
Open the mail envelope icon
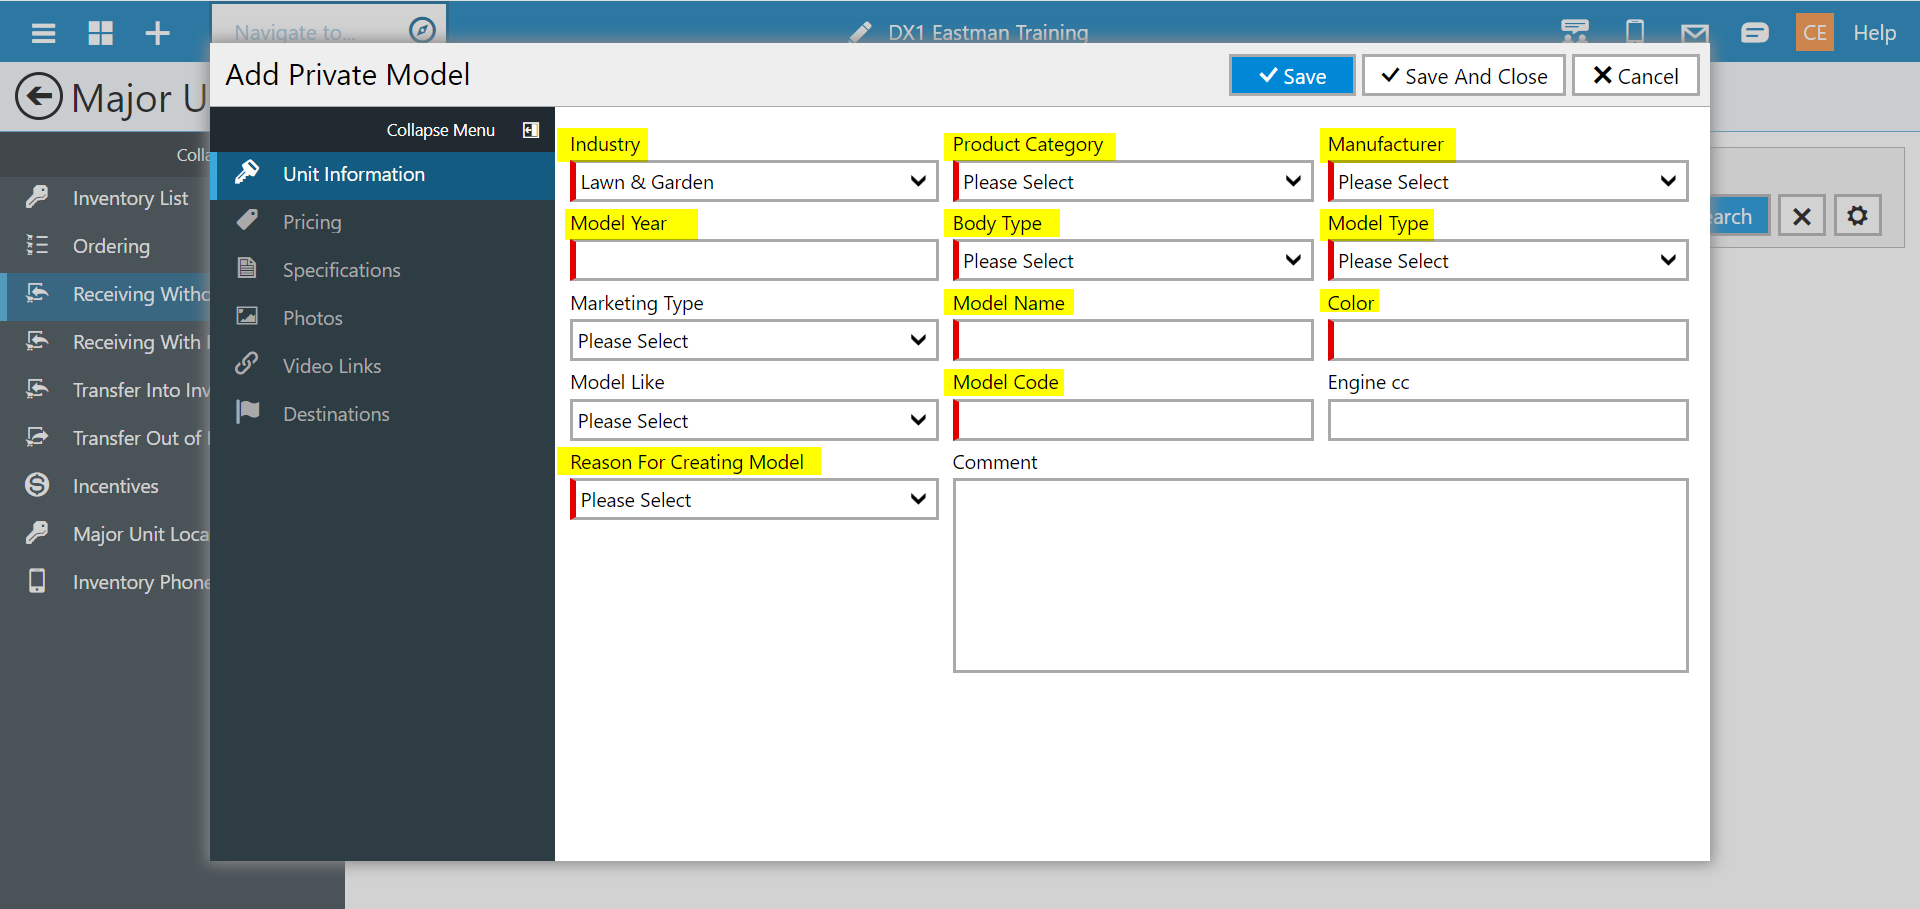1695,33
